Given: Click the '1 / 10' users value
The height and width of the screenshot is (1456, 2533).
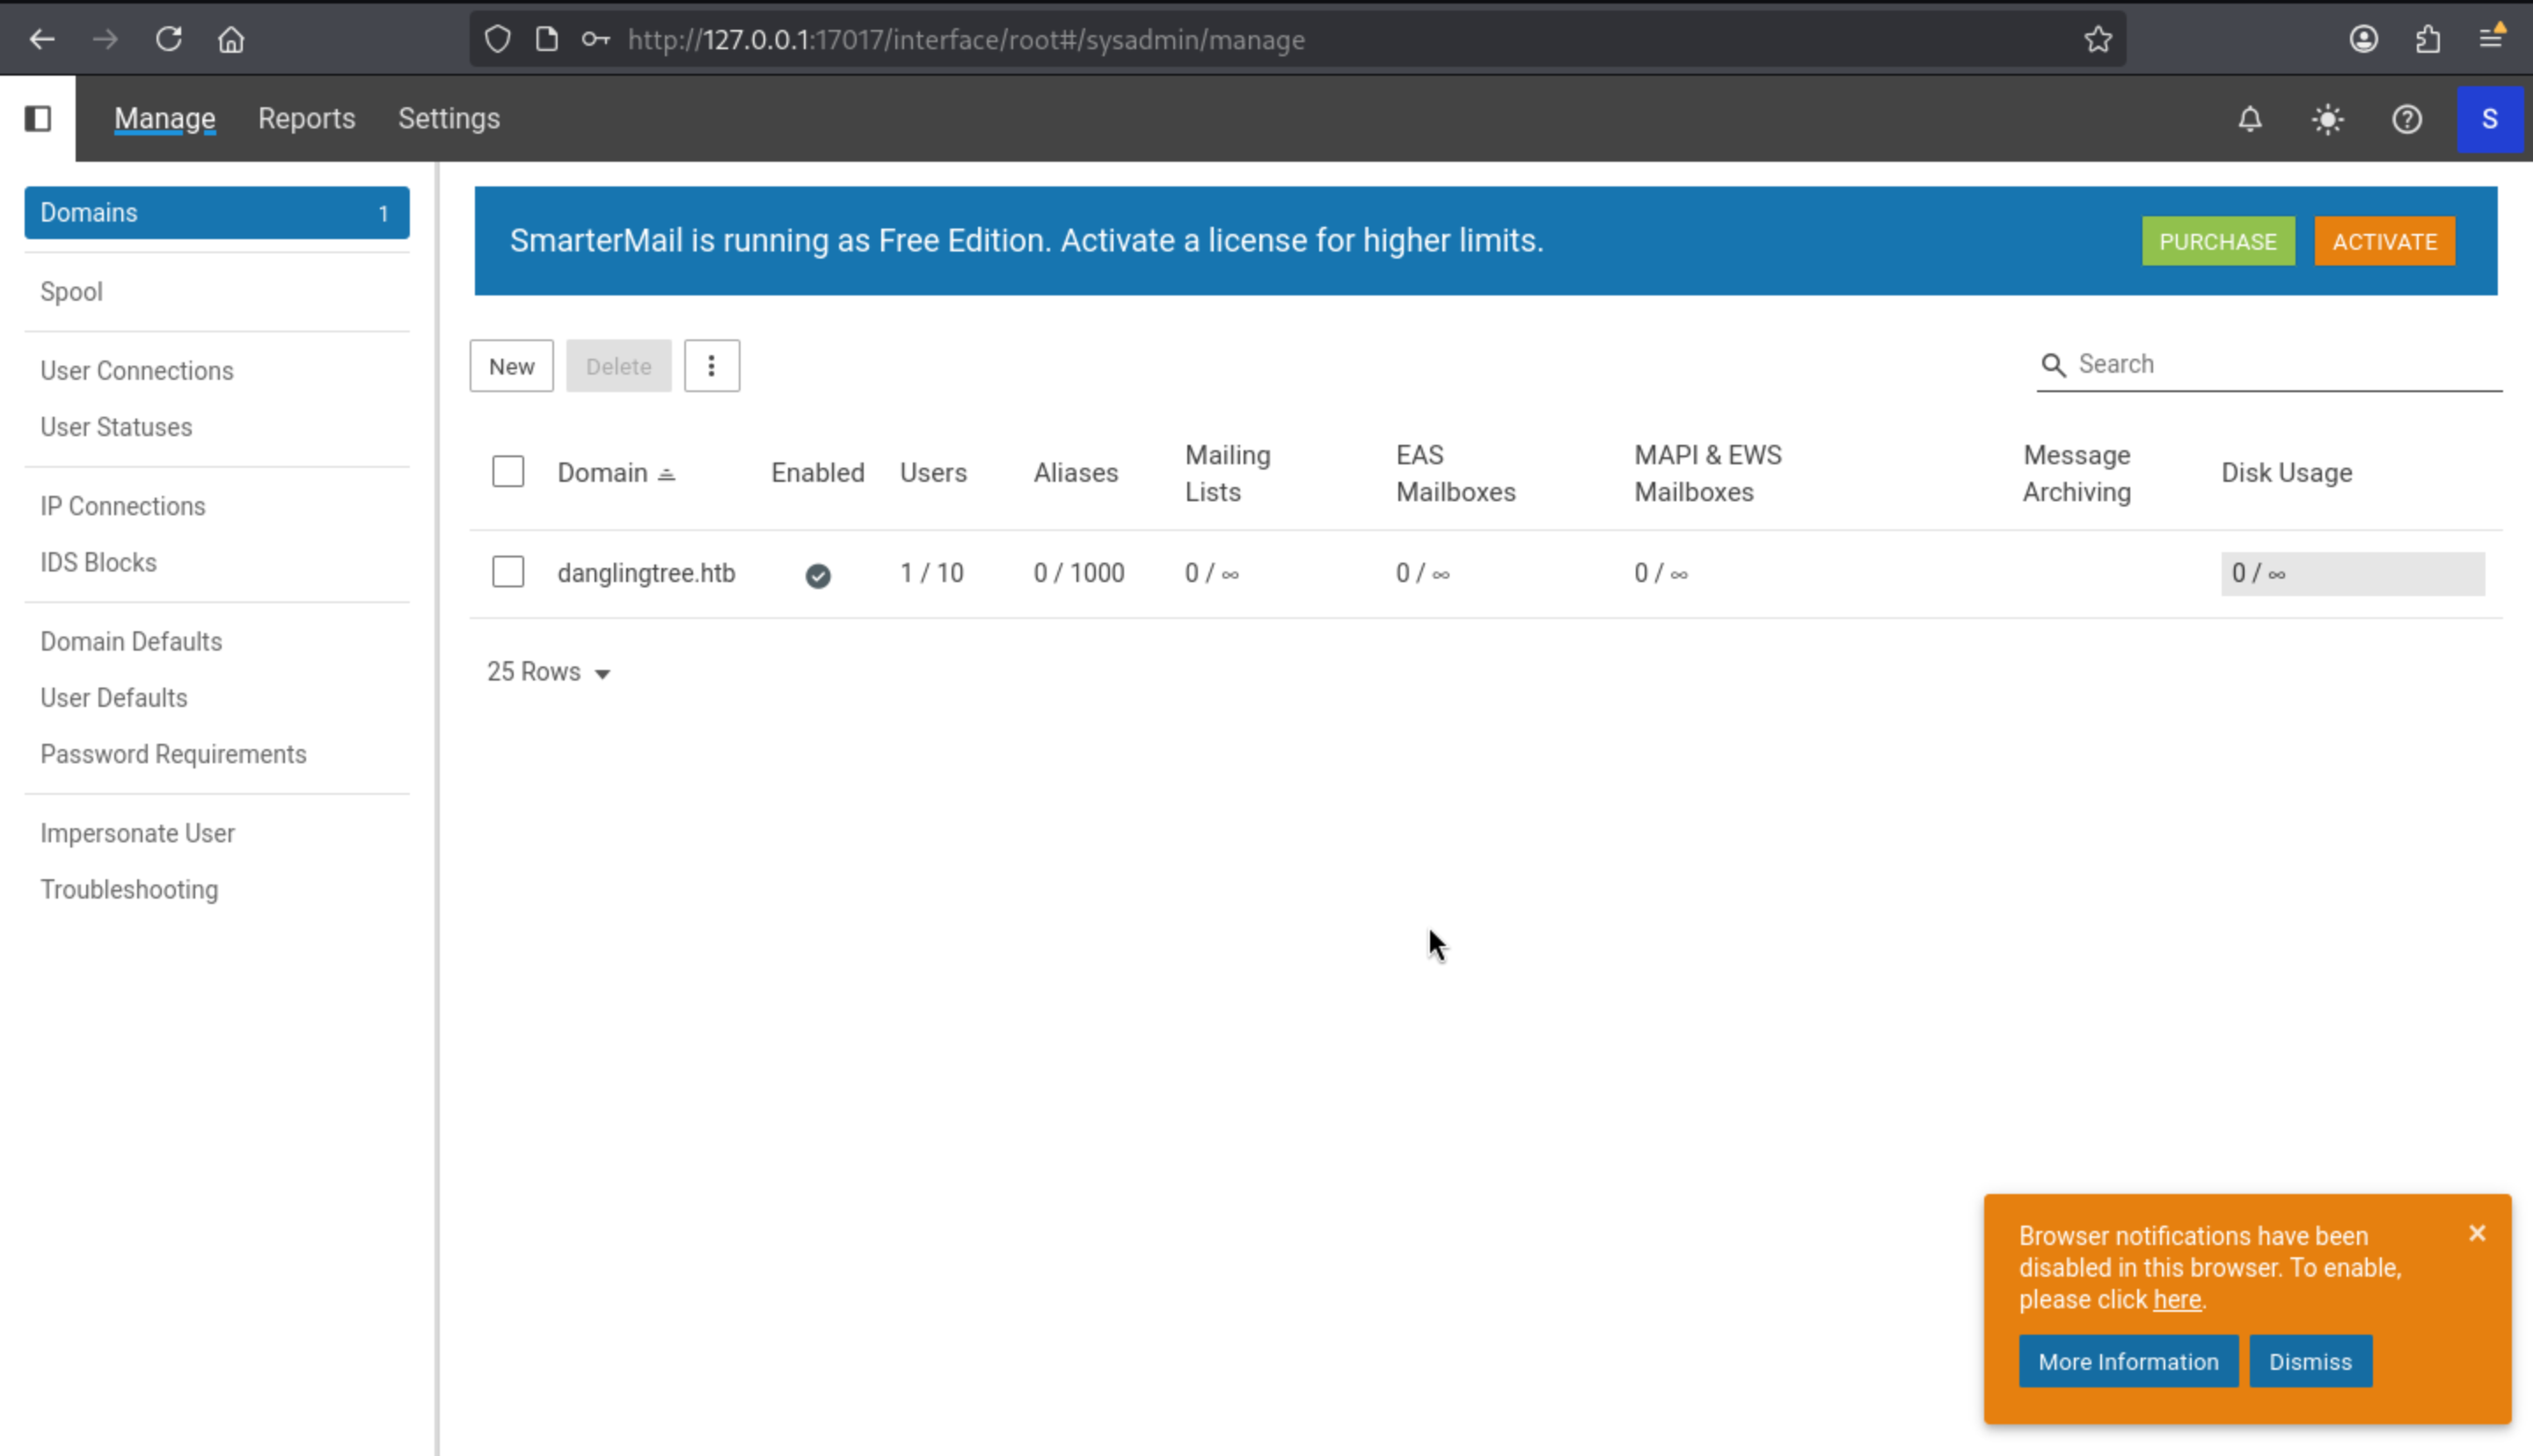Looking at the screenshot, I should [932, 573].
